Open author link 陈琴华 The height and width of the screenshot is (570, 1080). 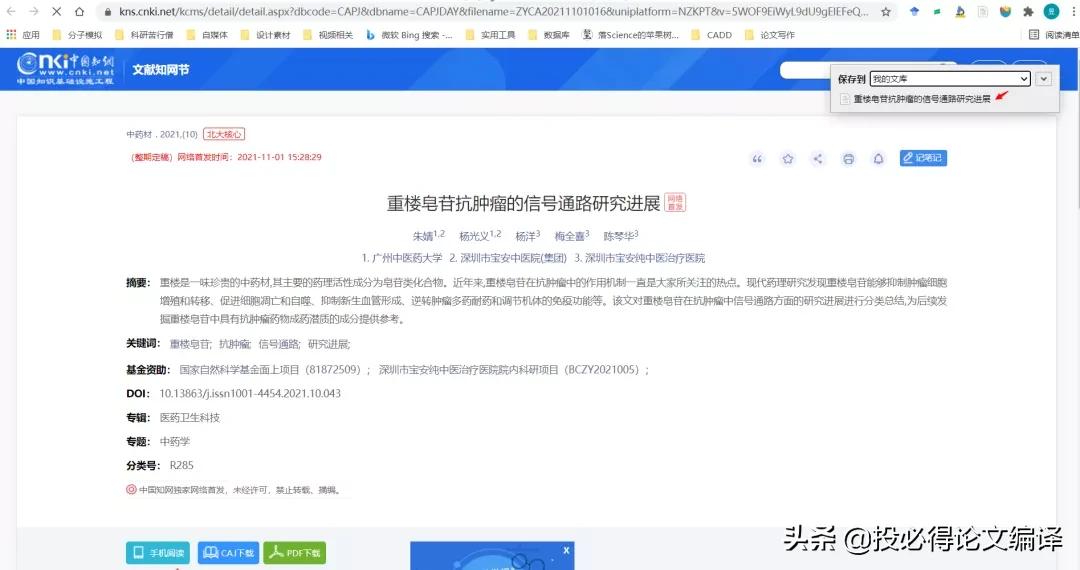(619, 236)
